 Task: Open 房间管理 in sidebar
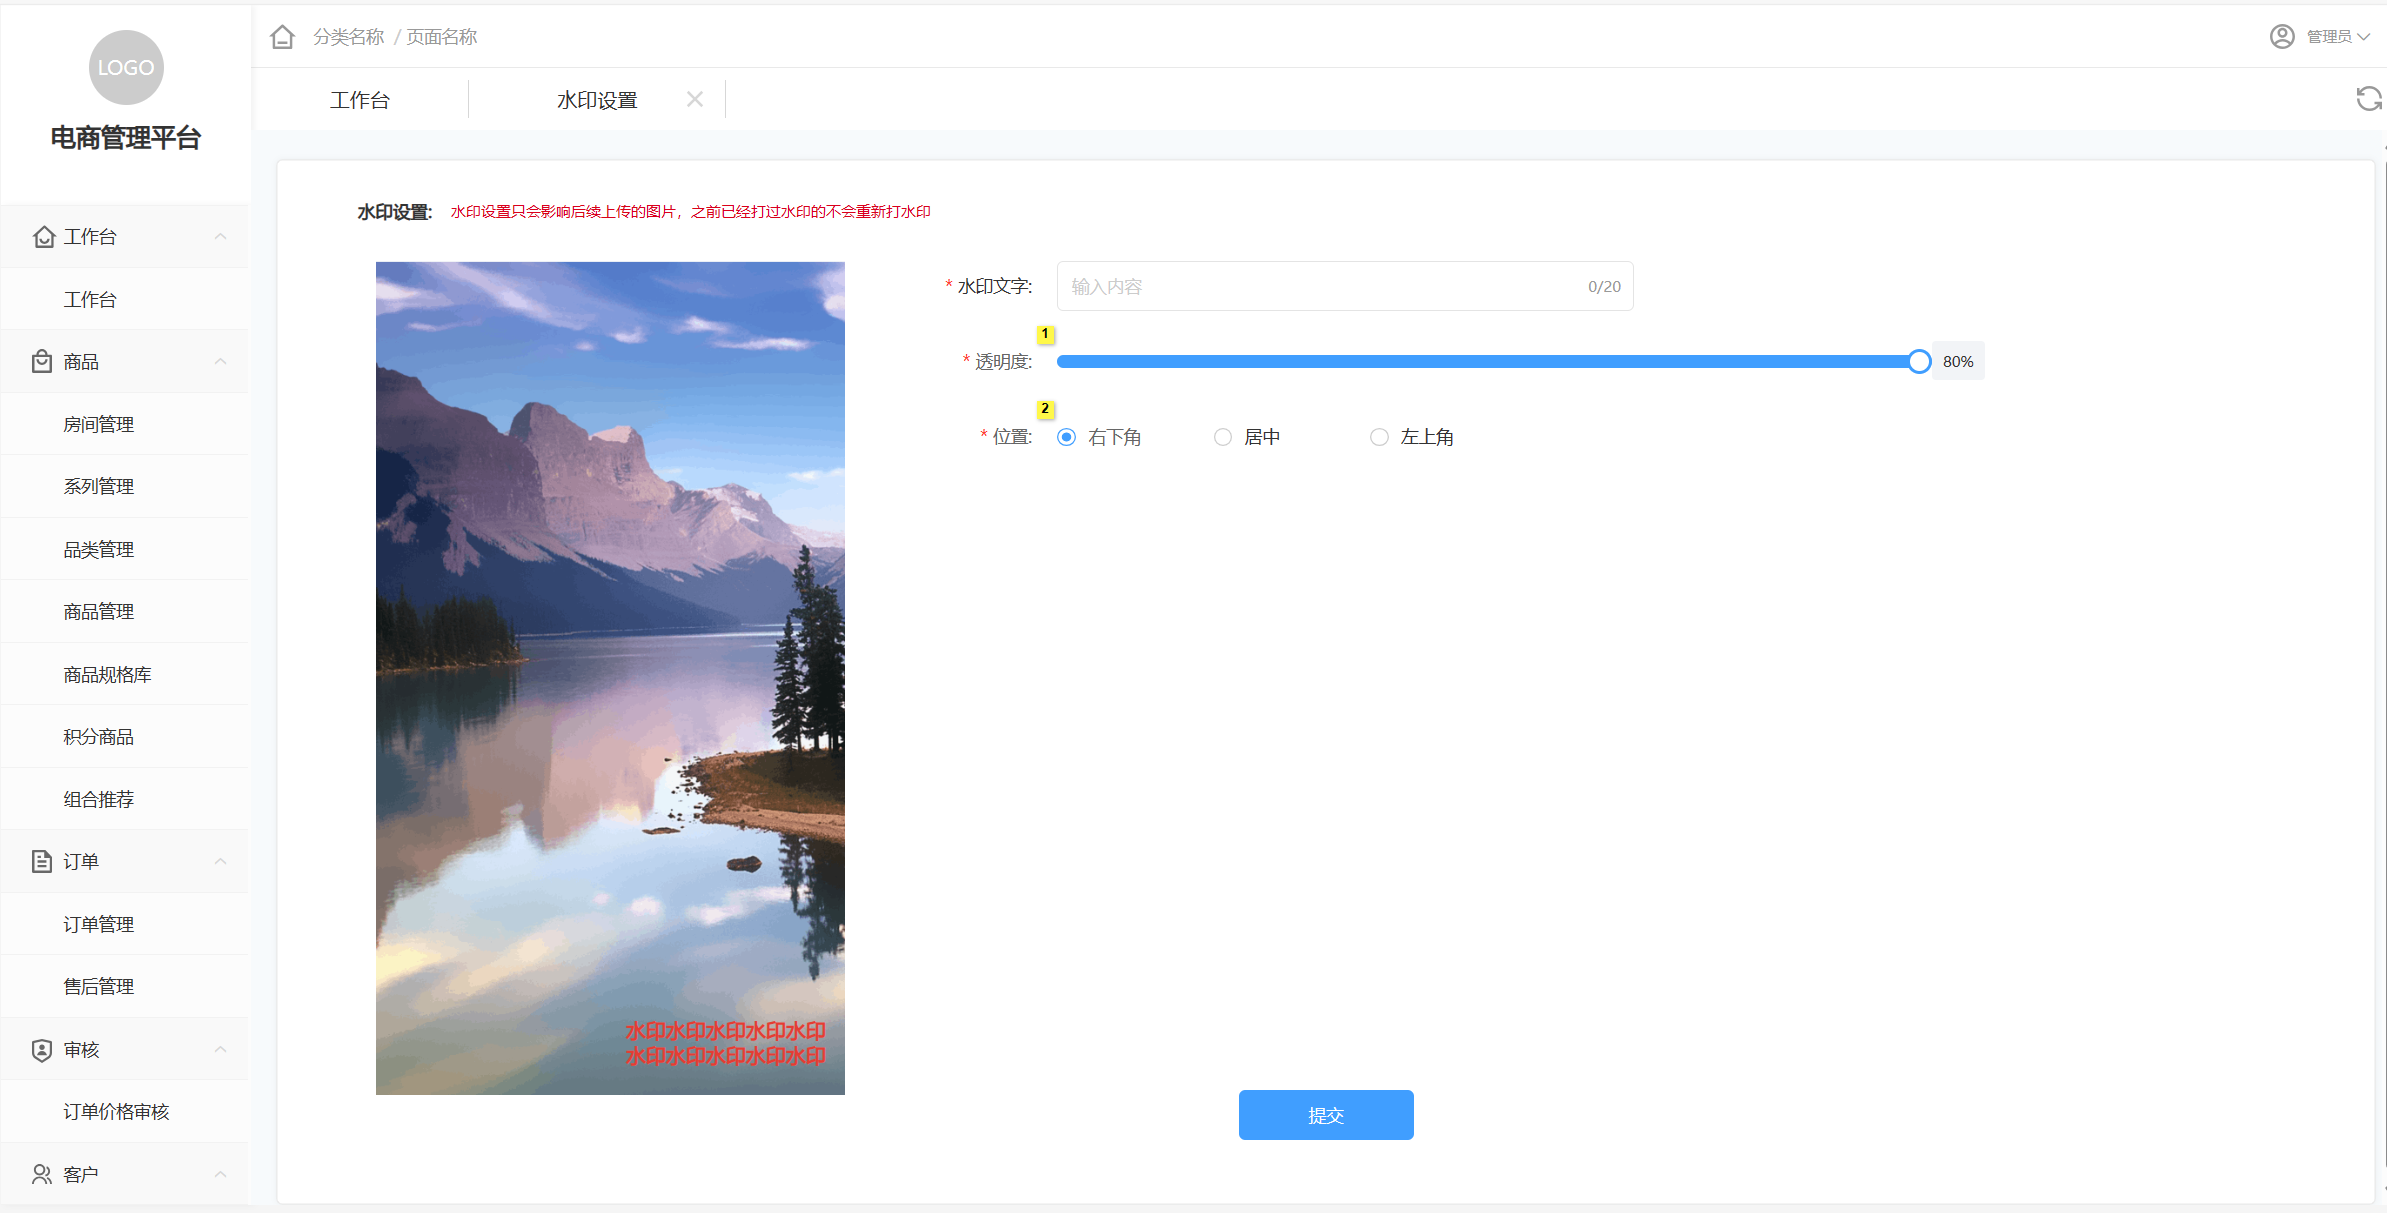[125, 424]
